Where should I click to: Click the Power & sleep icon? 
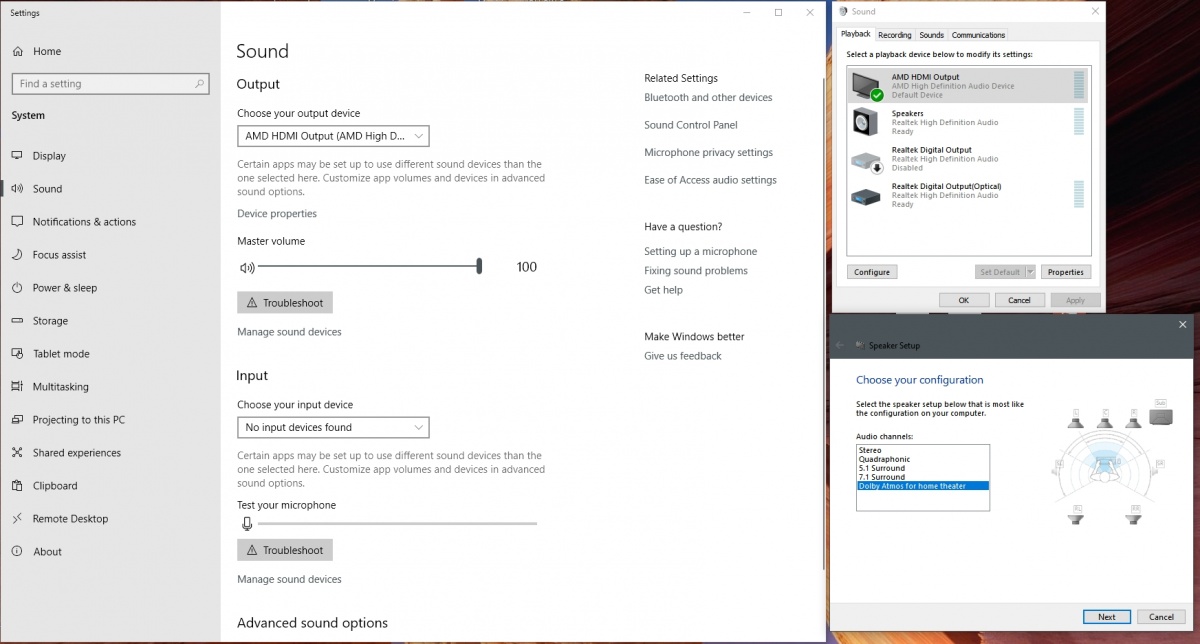pos(17,288)
